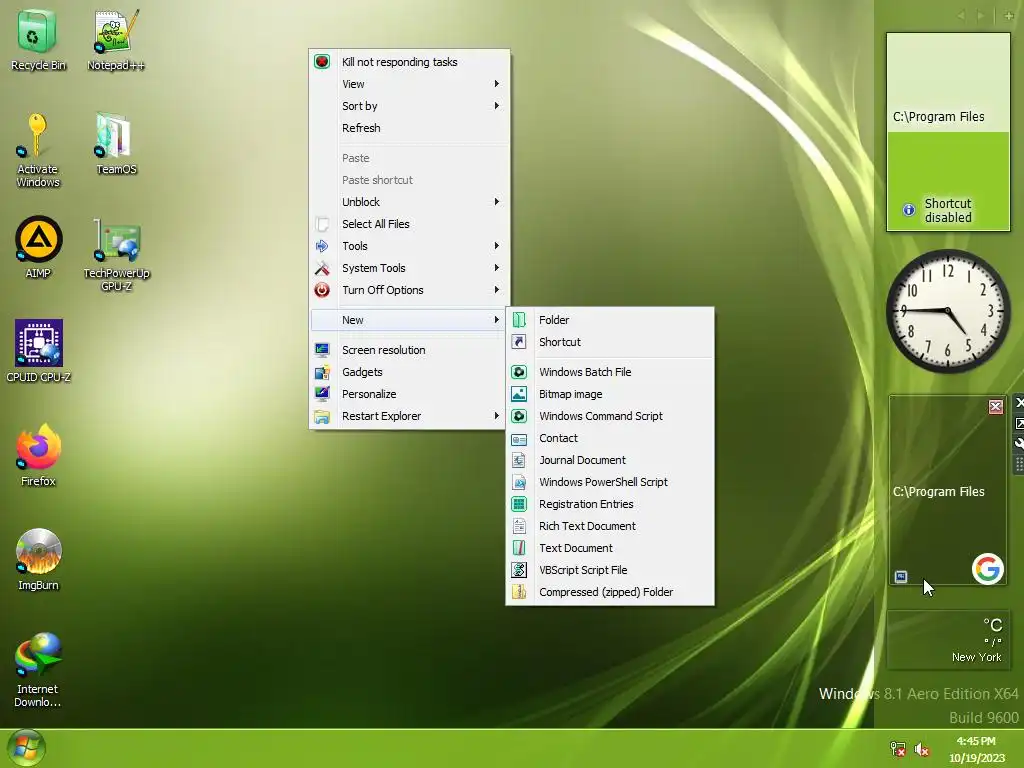The image size is (1024, 768).
Task: Click the VBScript Script File icon
Action: pyautogui.click(x=519, y=570)
